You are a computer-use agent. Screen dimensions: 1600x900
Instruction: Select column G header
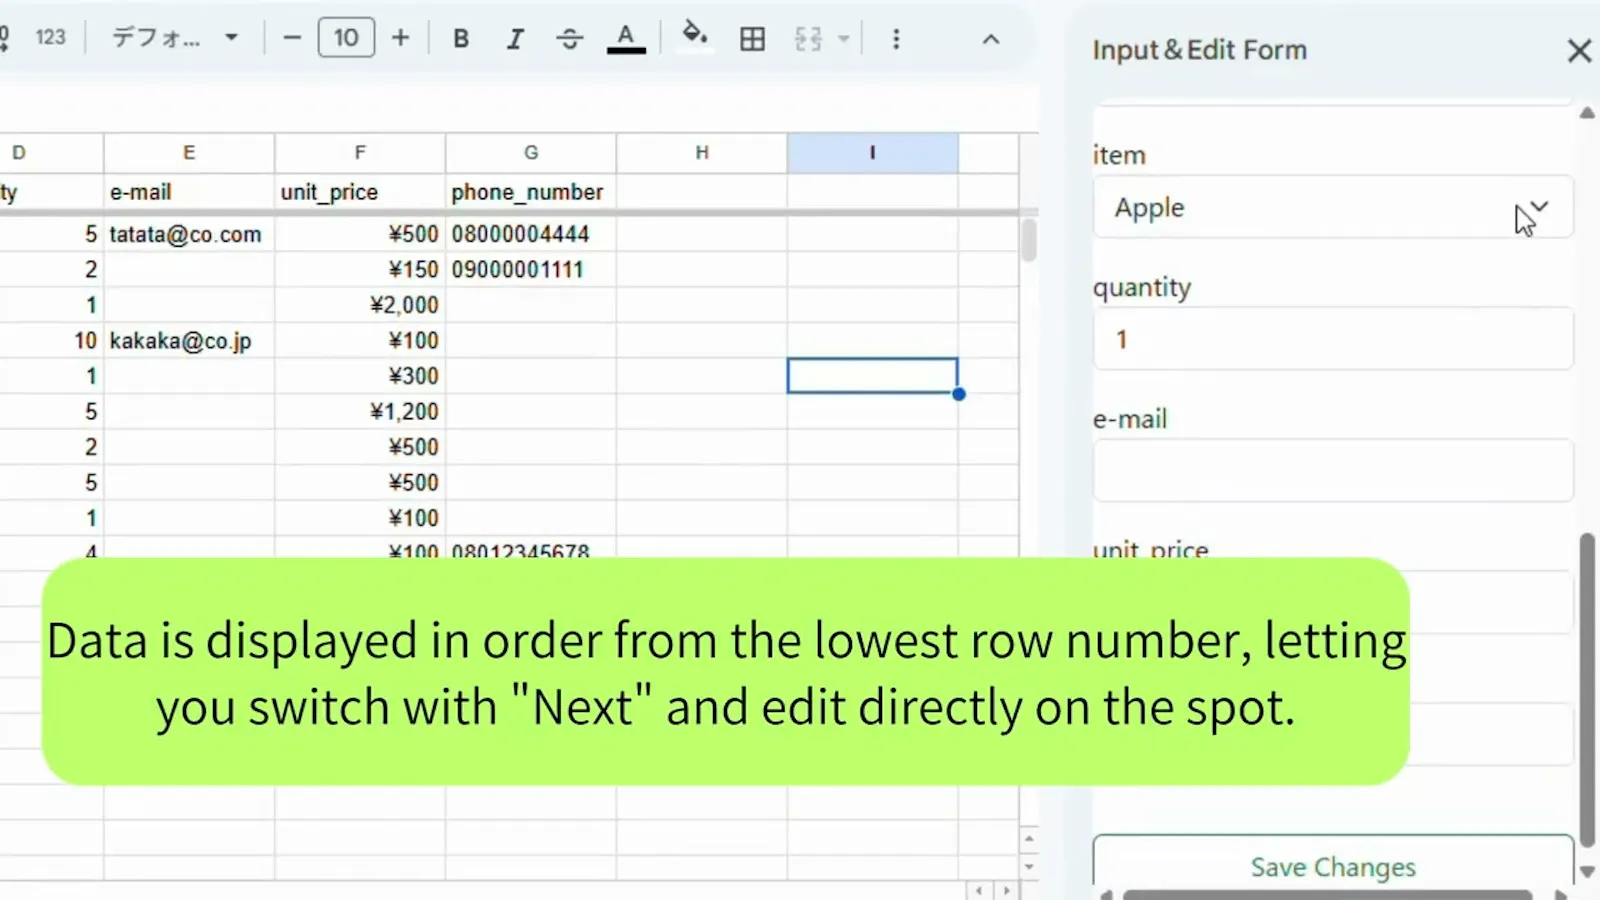(531, 152)
